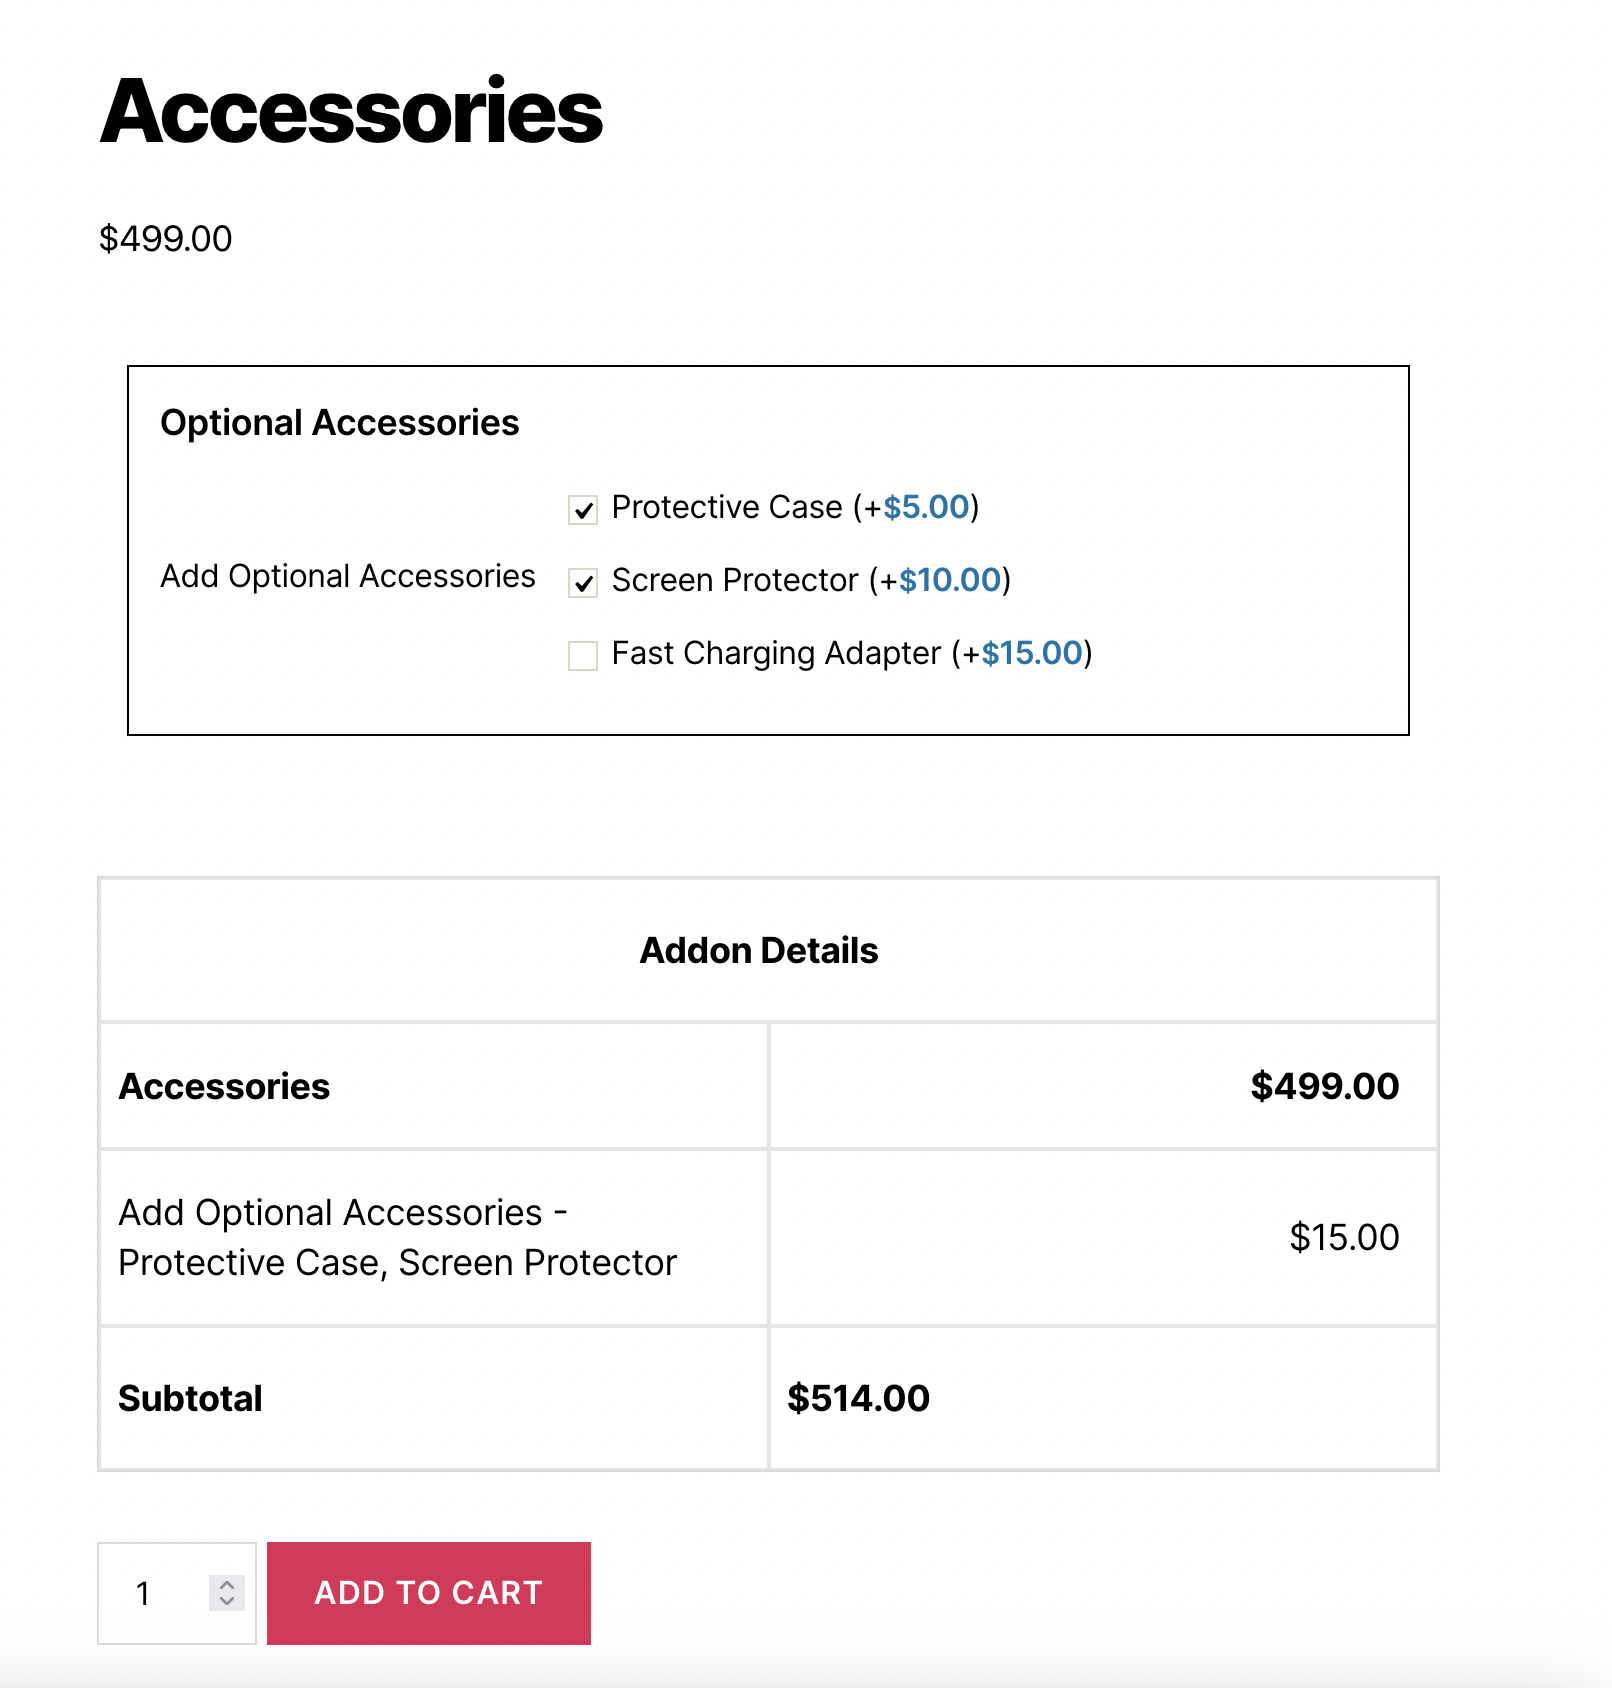
Task: Click the "Screen Protector" option label text
Action: coord(735,581)
